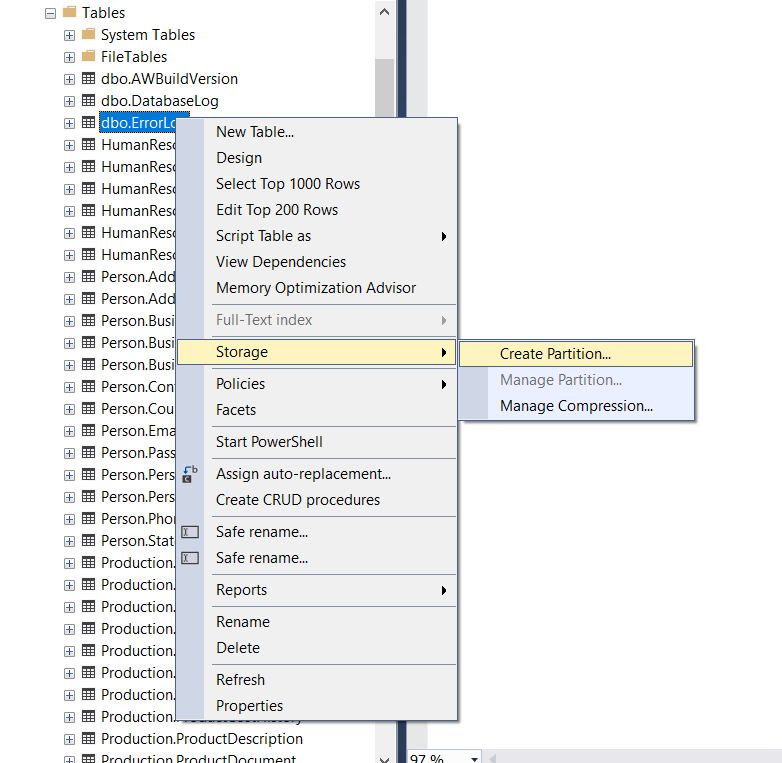Select the FileTables tree row
The height and width of the screenshot is (763, 782).
click(134, 57)
